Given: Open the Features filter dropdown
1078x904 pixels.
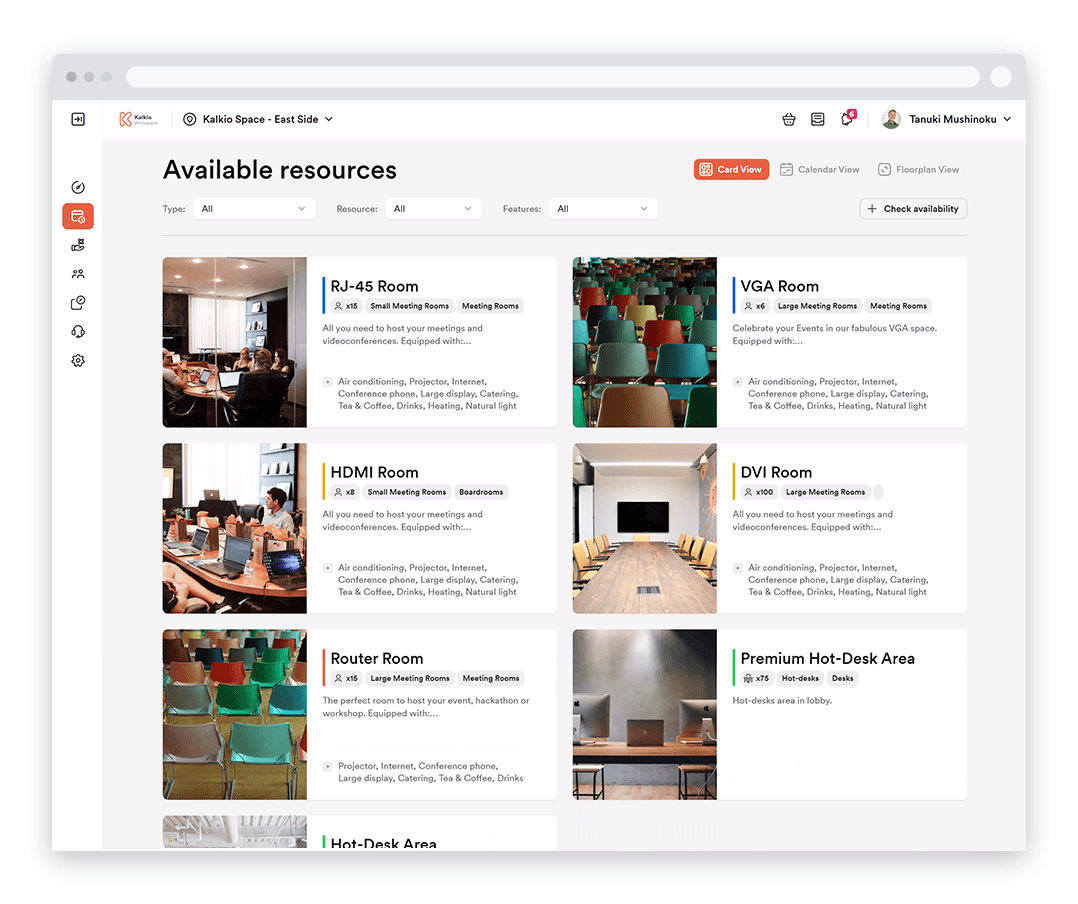Looking at the screenshot, I should coord(602,209).
